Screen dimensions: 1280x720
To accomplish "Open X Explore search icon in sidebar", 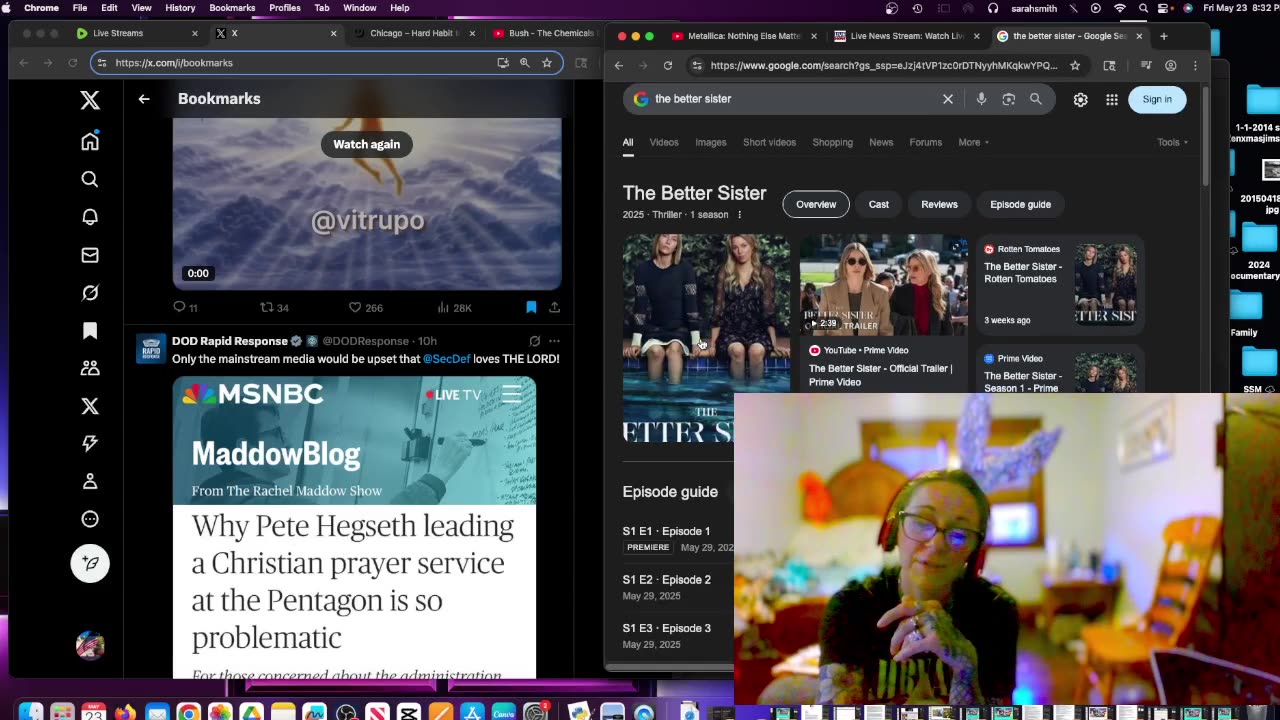I will point(90,179).
